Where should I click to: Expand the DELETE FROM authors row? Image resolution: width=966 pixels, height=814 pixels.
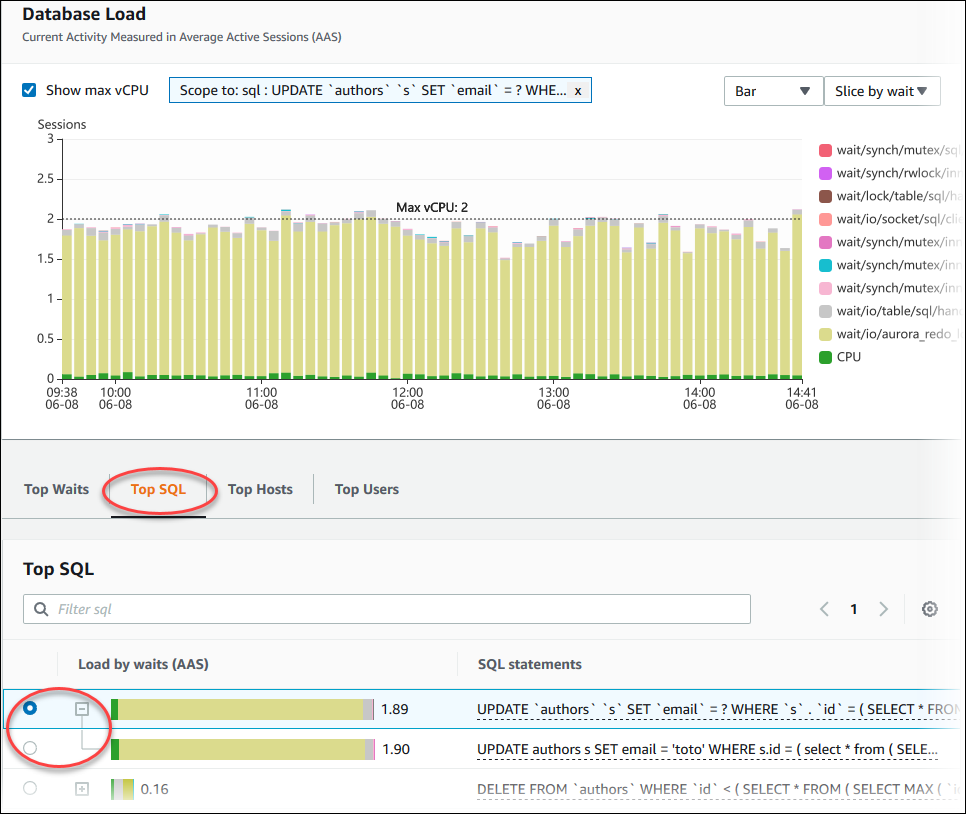(x=84, y=788)
